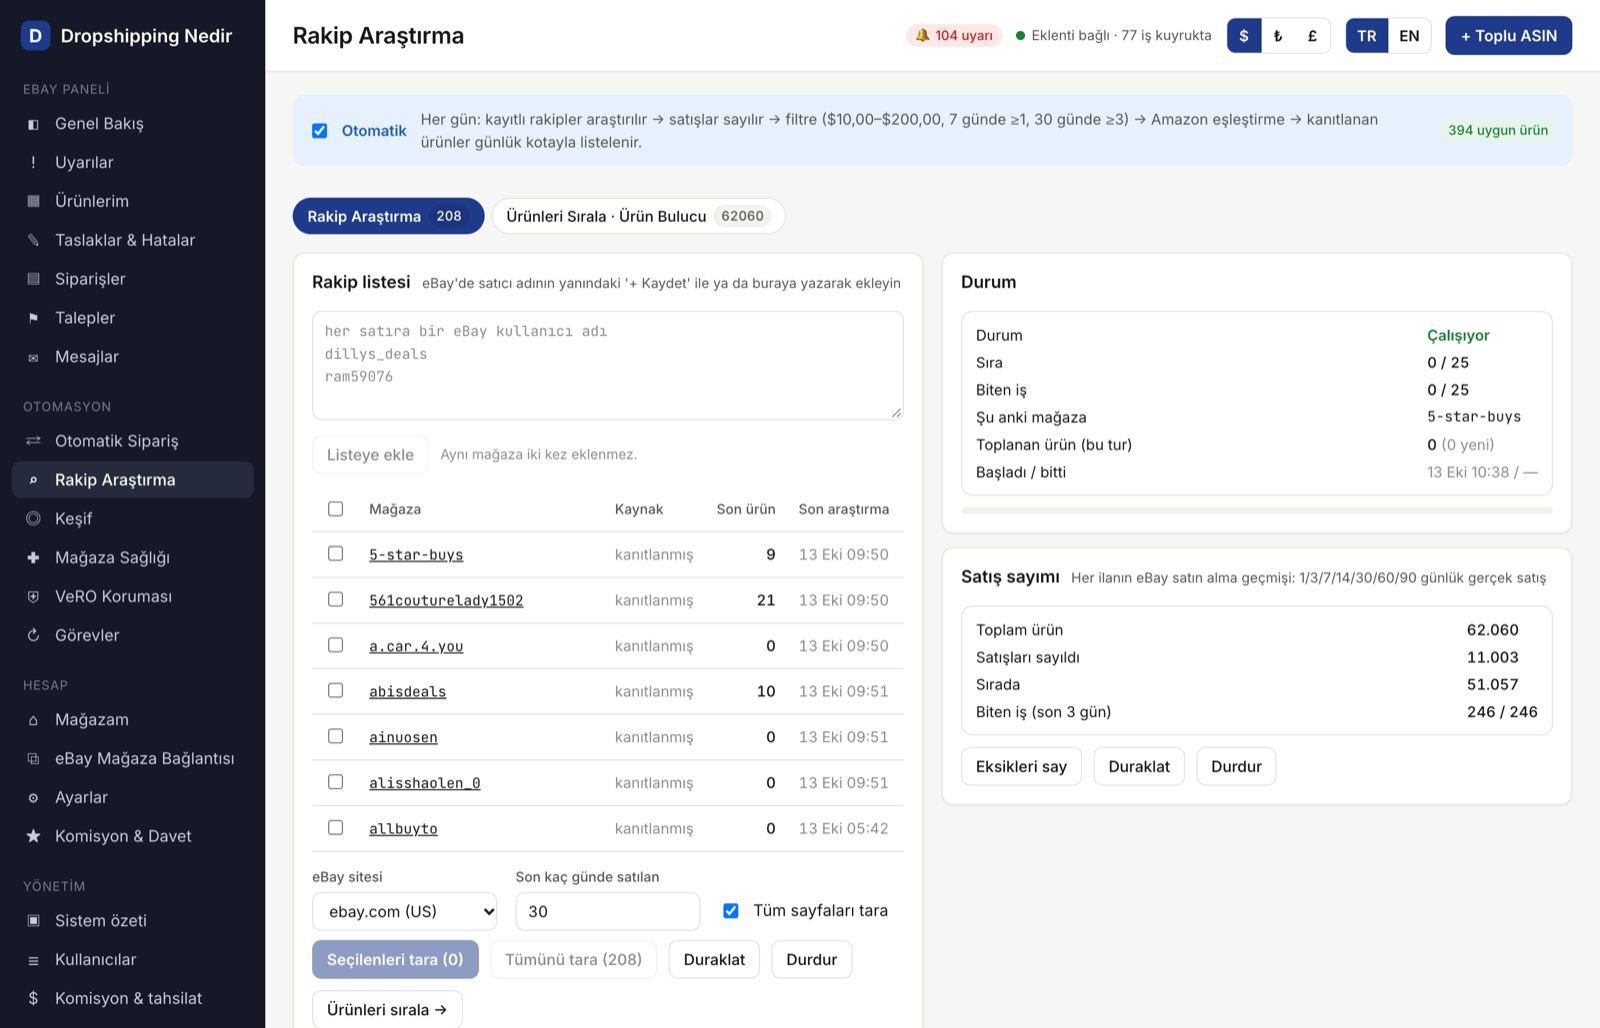Toggle Tüm sayfaları tara checkbox
1600x1028 pixels.
coord(731,911)
